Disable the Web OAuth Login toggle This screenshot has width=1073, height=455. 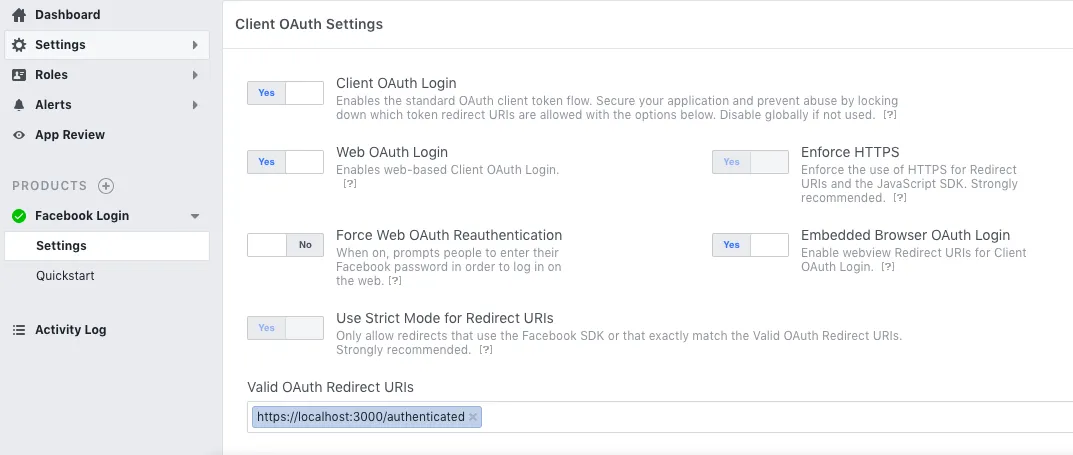(x=285, y=162)
